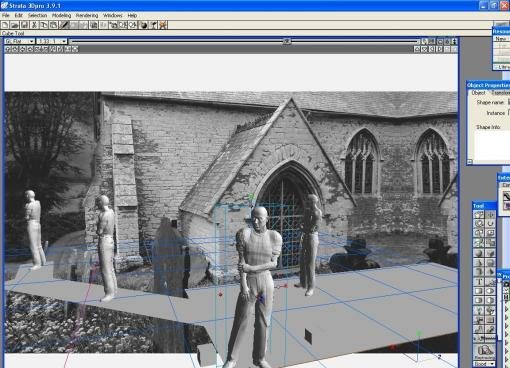The image size is (510, 368).
Task: Click the Save disk icon in the toolbar
Action: point(24,25)
